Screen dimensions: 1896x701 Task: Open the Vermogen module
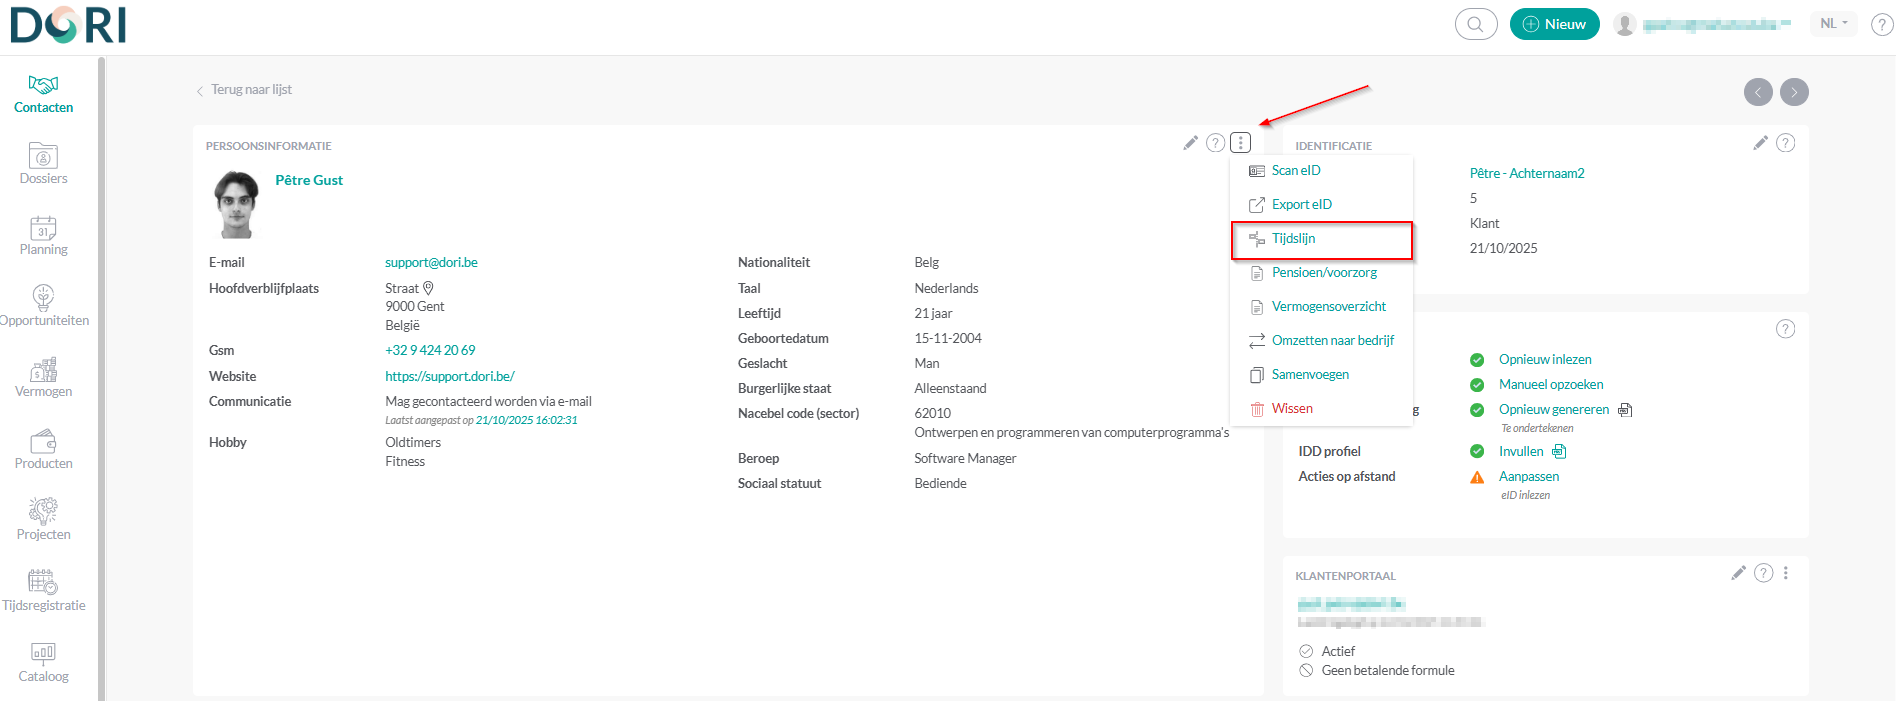(43, 377)
